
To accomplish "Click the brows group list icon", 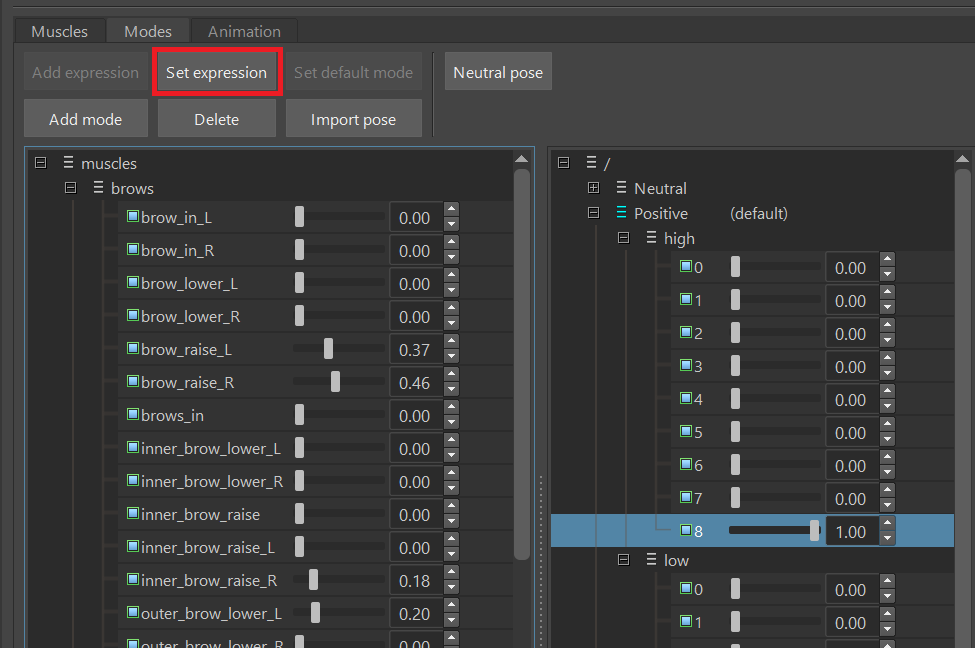I will 98,188.
